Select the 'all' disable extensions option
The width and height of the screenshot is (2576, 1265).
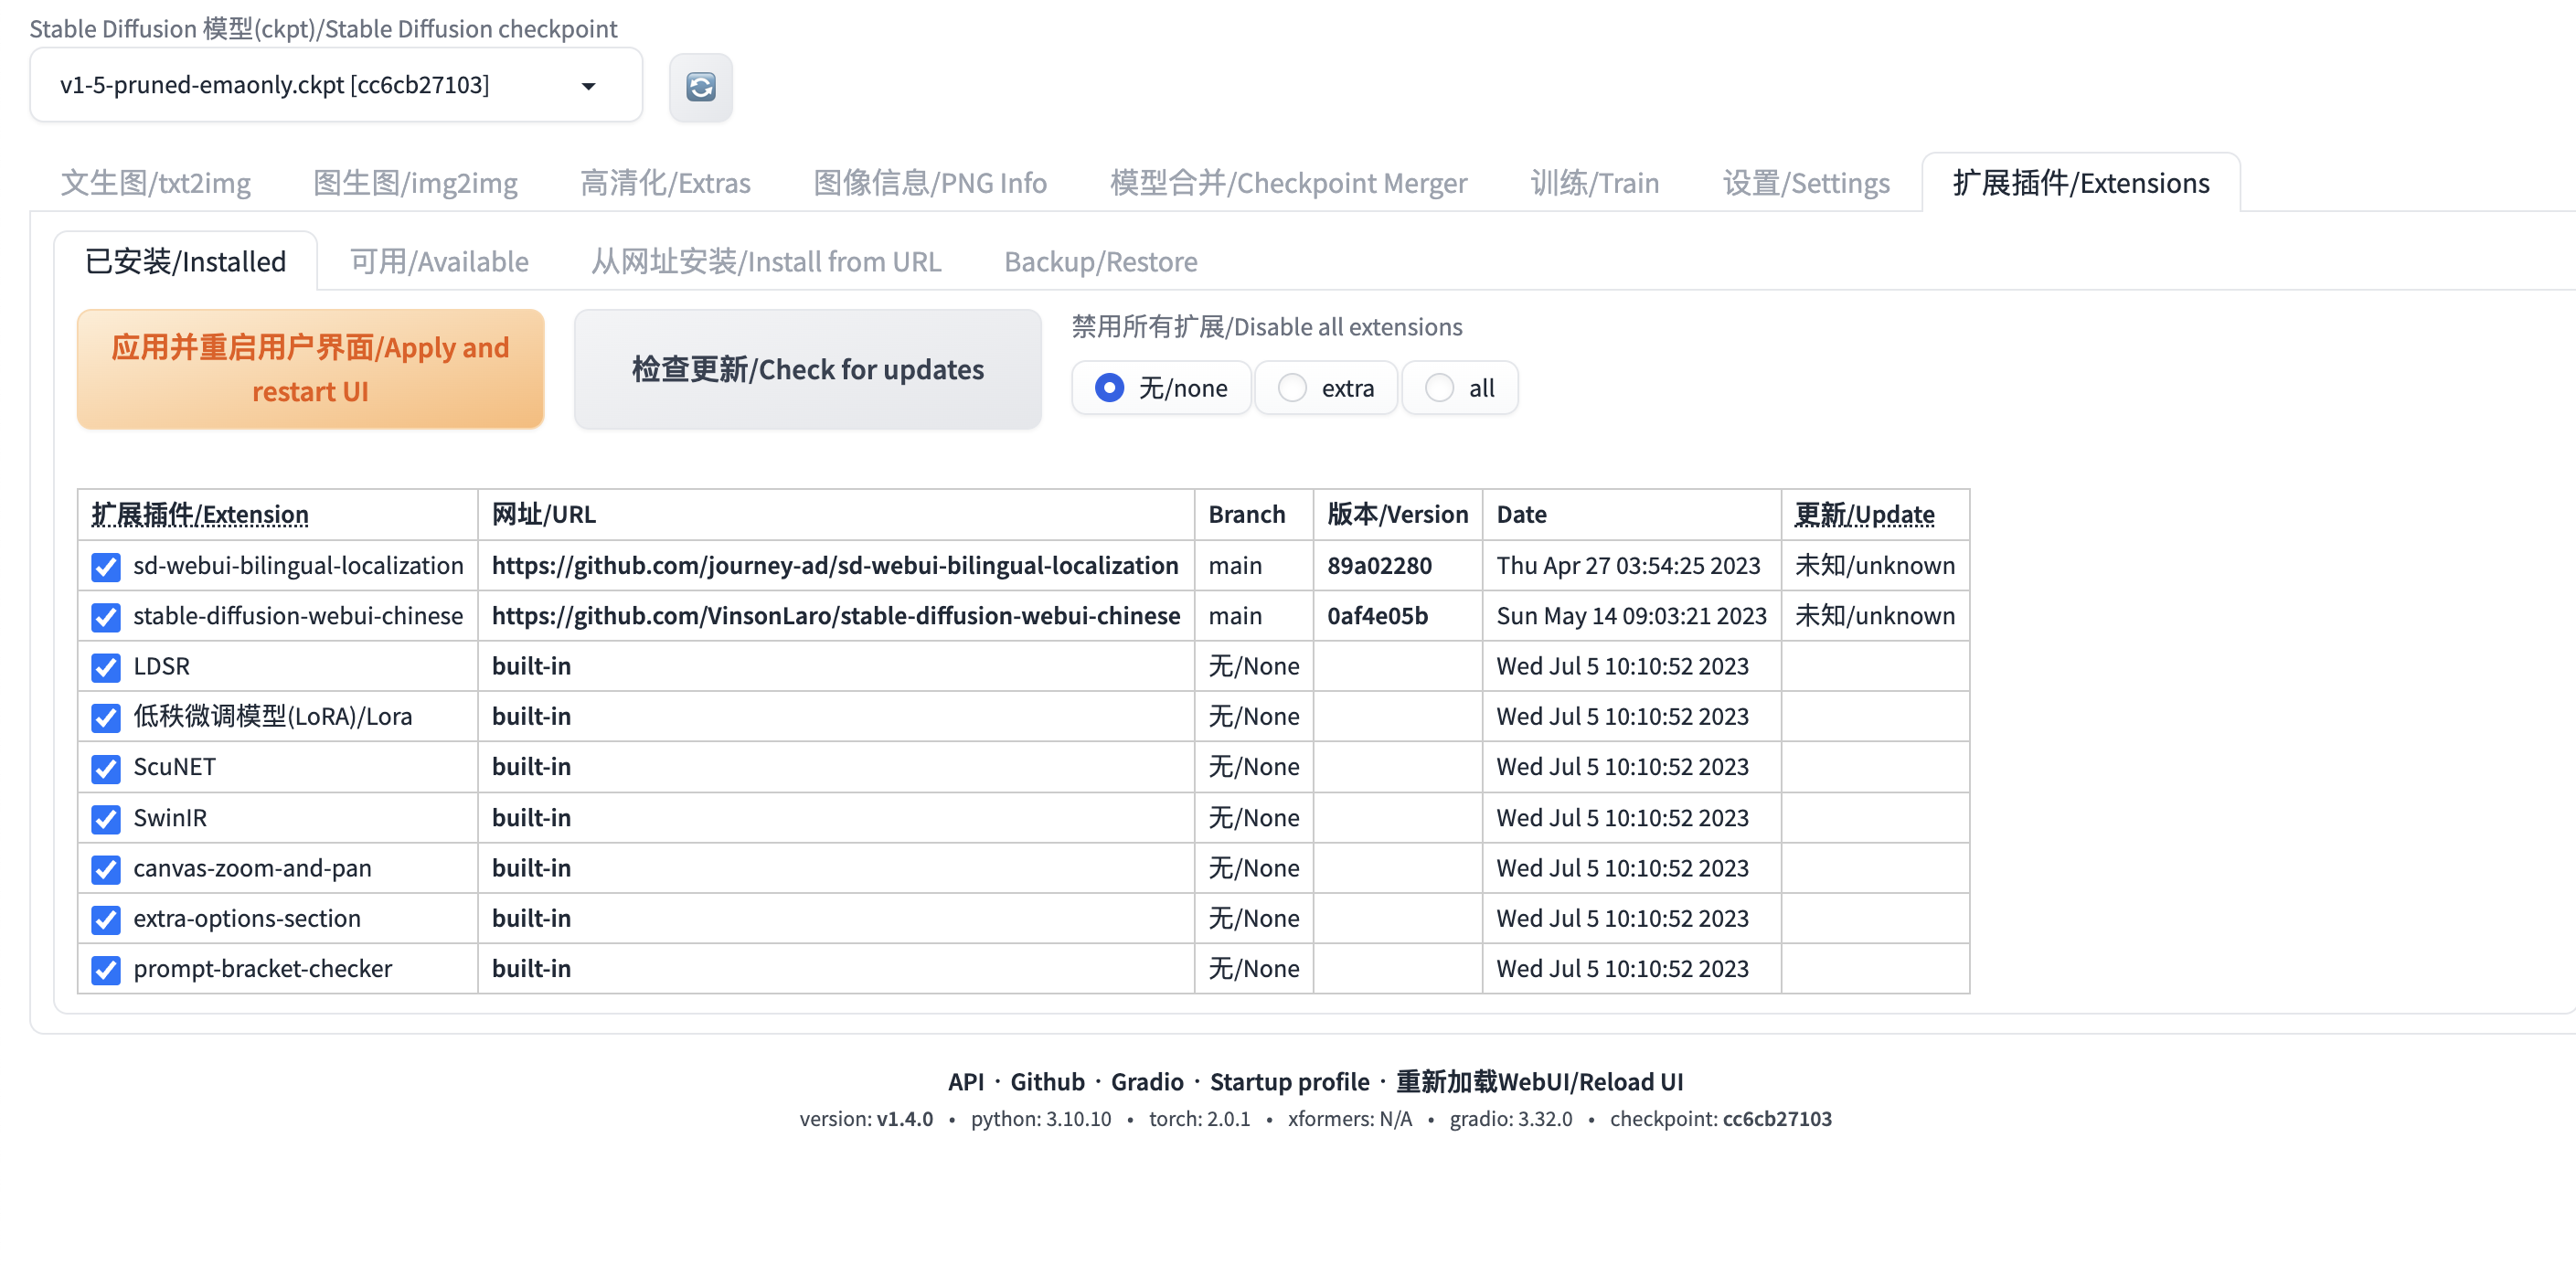coord(1438,388)
